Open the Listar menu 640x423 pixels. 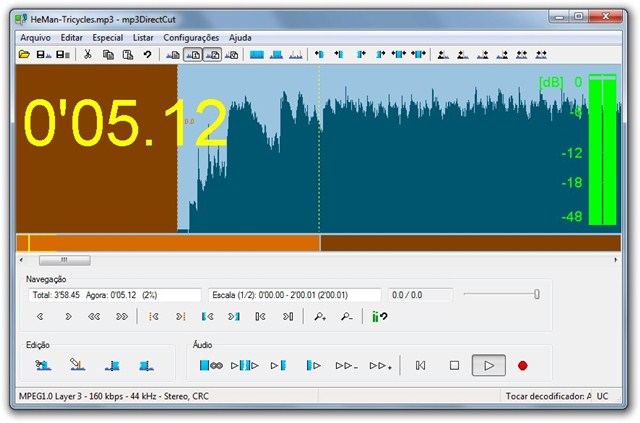coord(143,38)
